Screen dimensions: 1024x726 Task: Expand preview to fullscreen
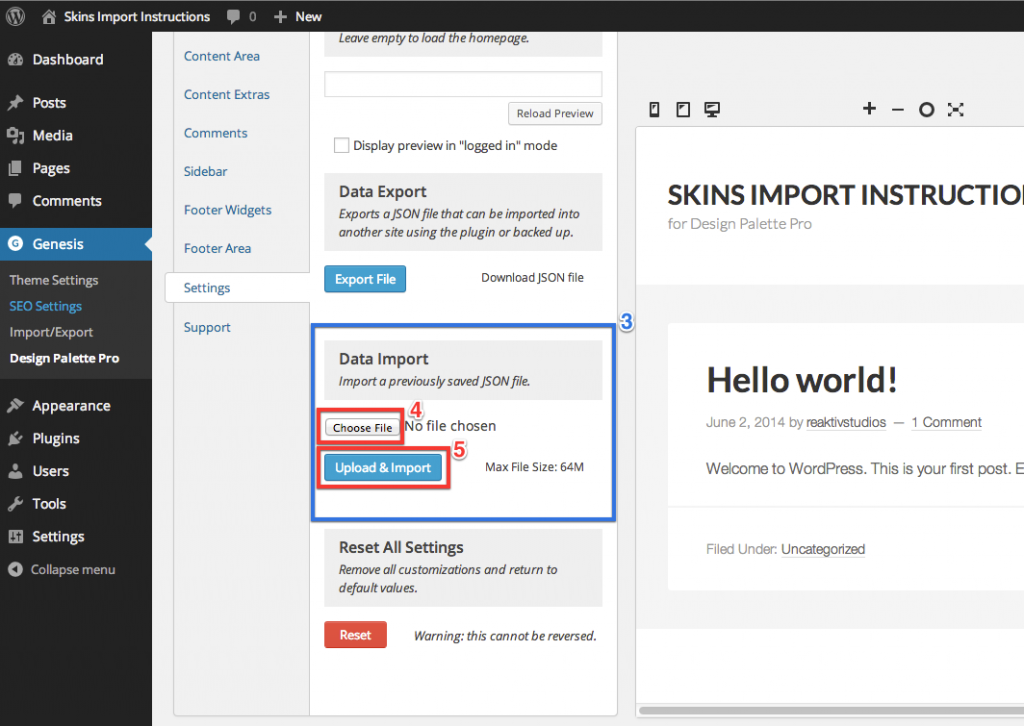click(955, 110)
